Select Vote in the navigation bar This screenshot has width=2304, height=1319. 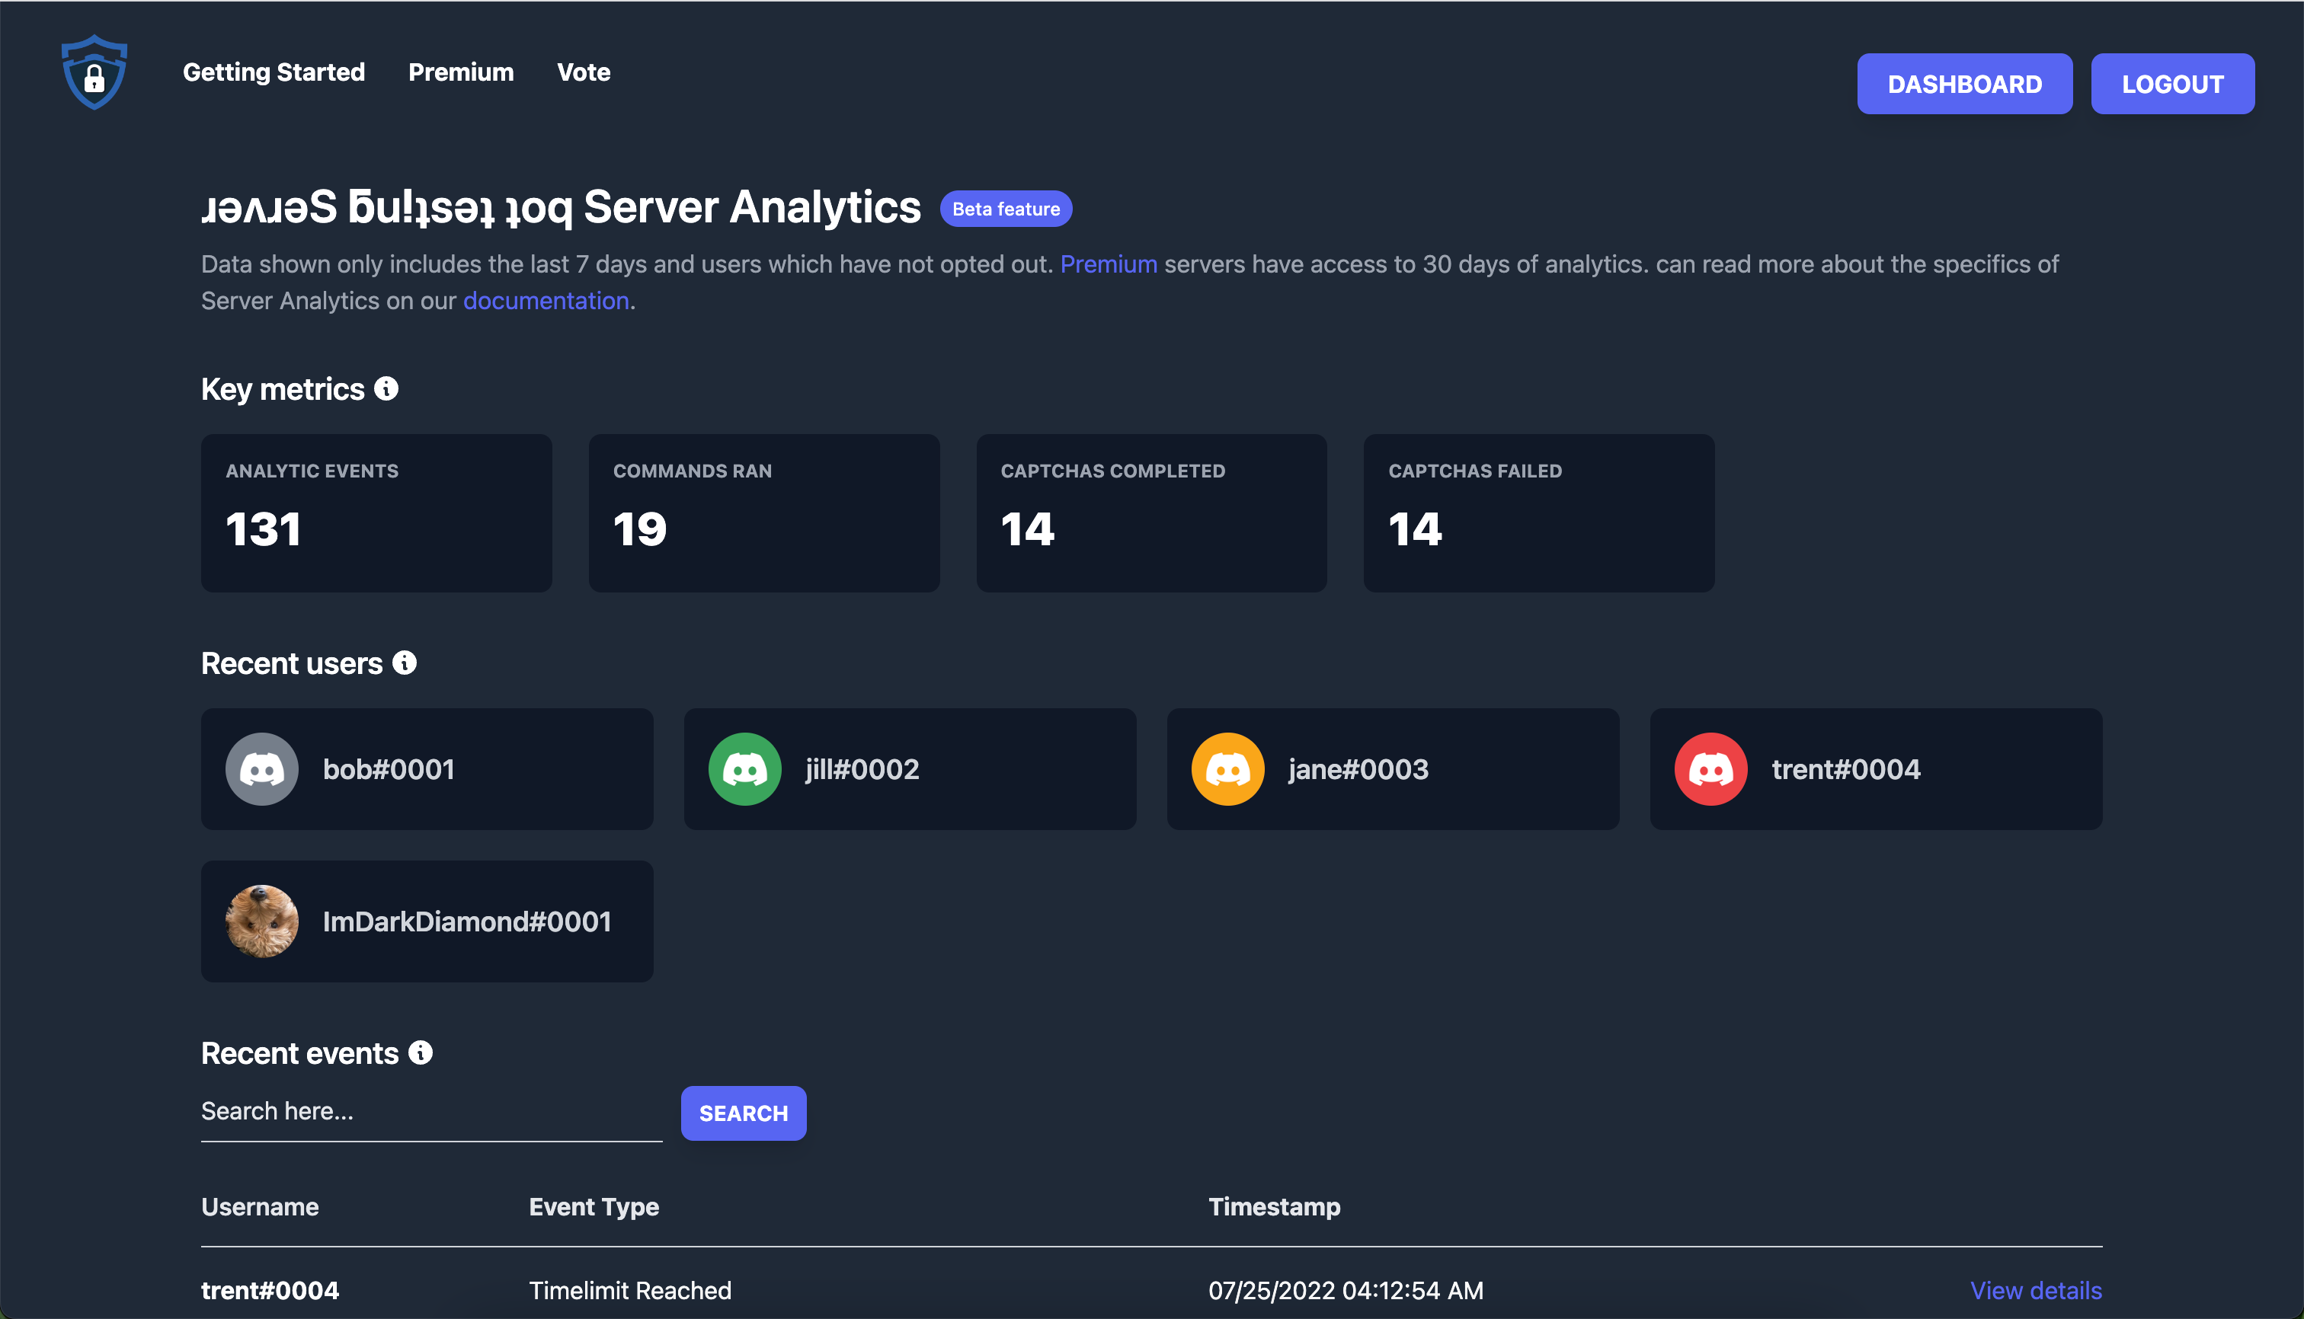pyautogui.click(x=583, y=71)
